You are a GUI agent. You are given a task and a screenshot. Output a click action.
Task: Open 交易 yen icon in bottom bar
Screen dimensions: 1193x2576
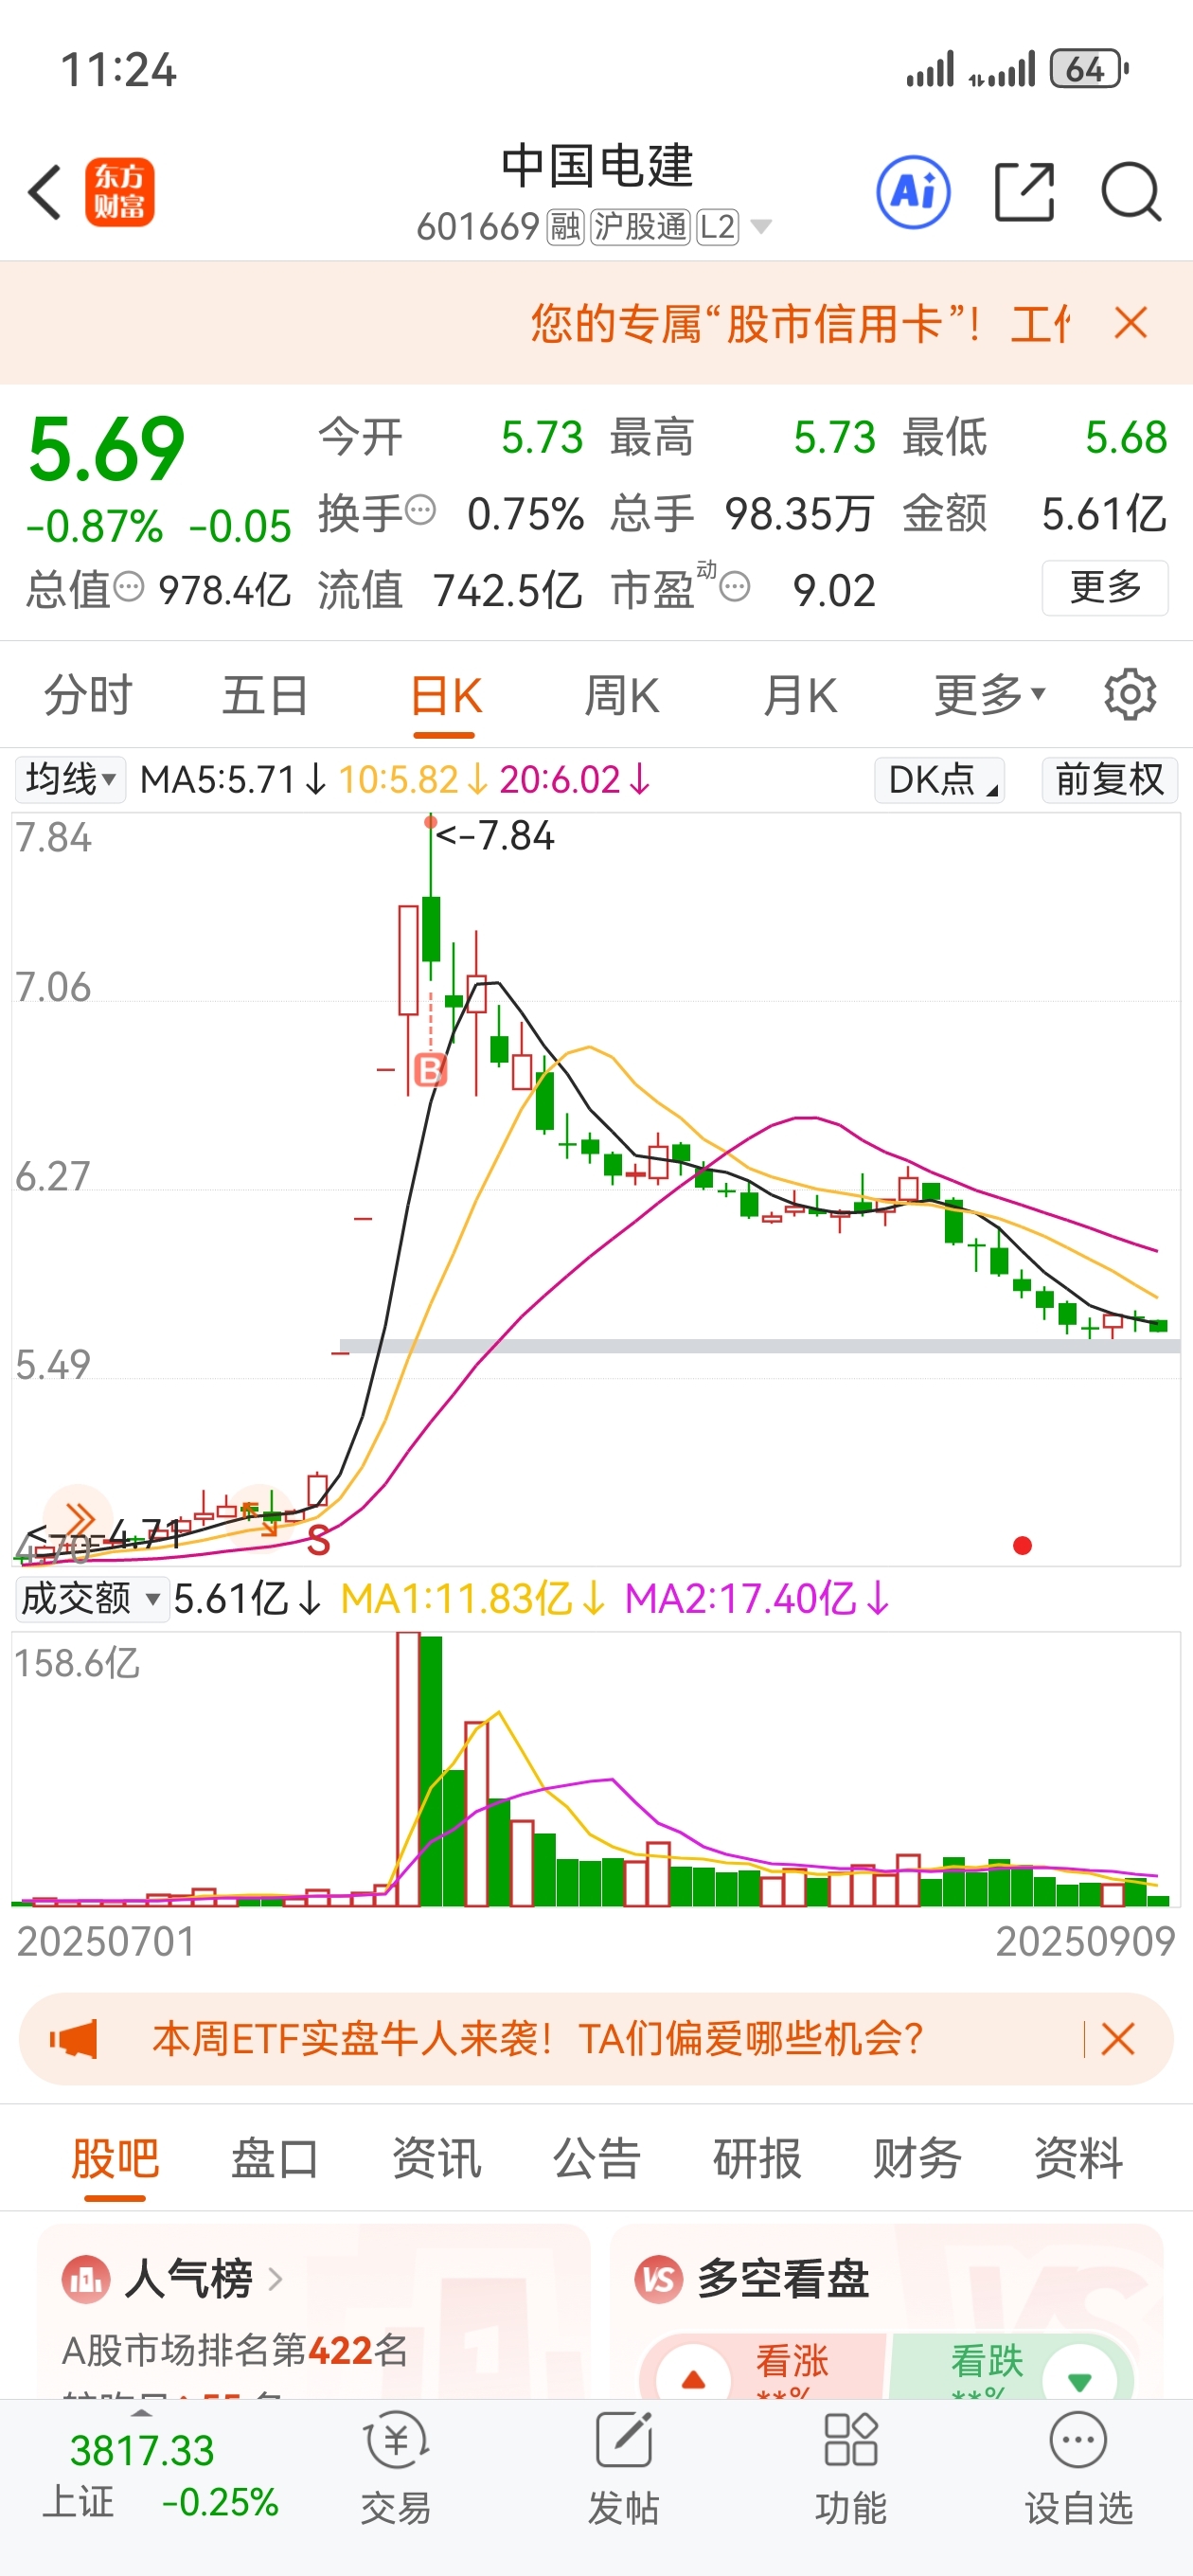point(396,2440)
